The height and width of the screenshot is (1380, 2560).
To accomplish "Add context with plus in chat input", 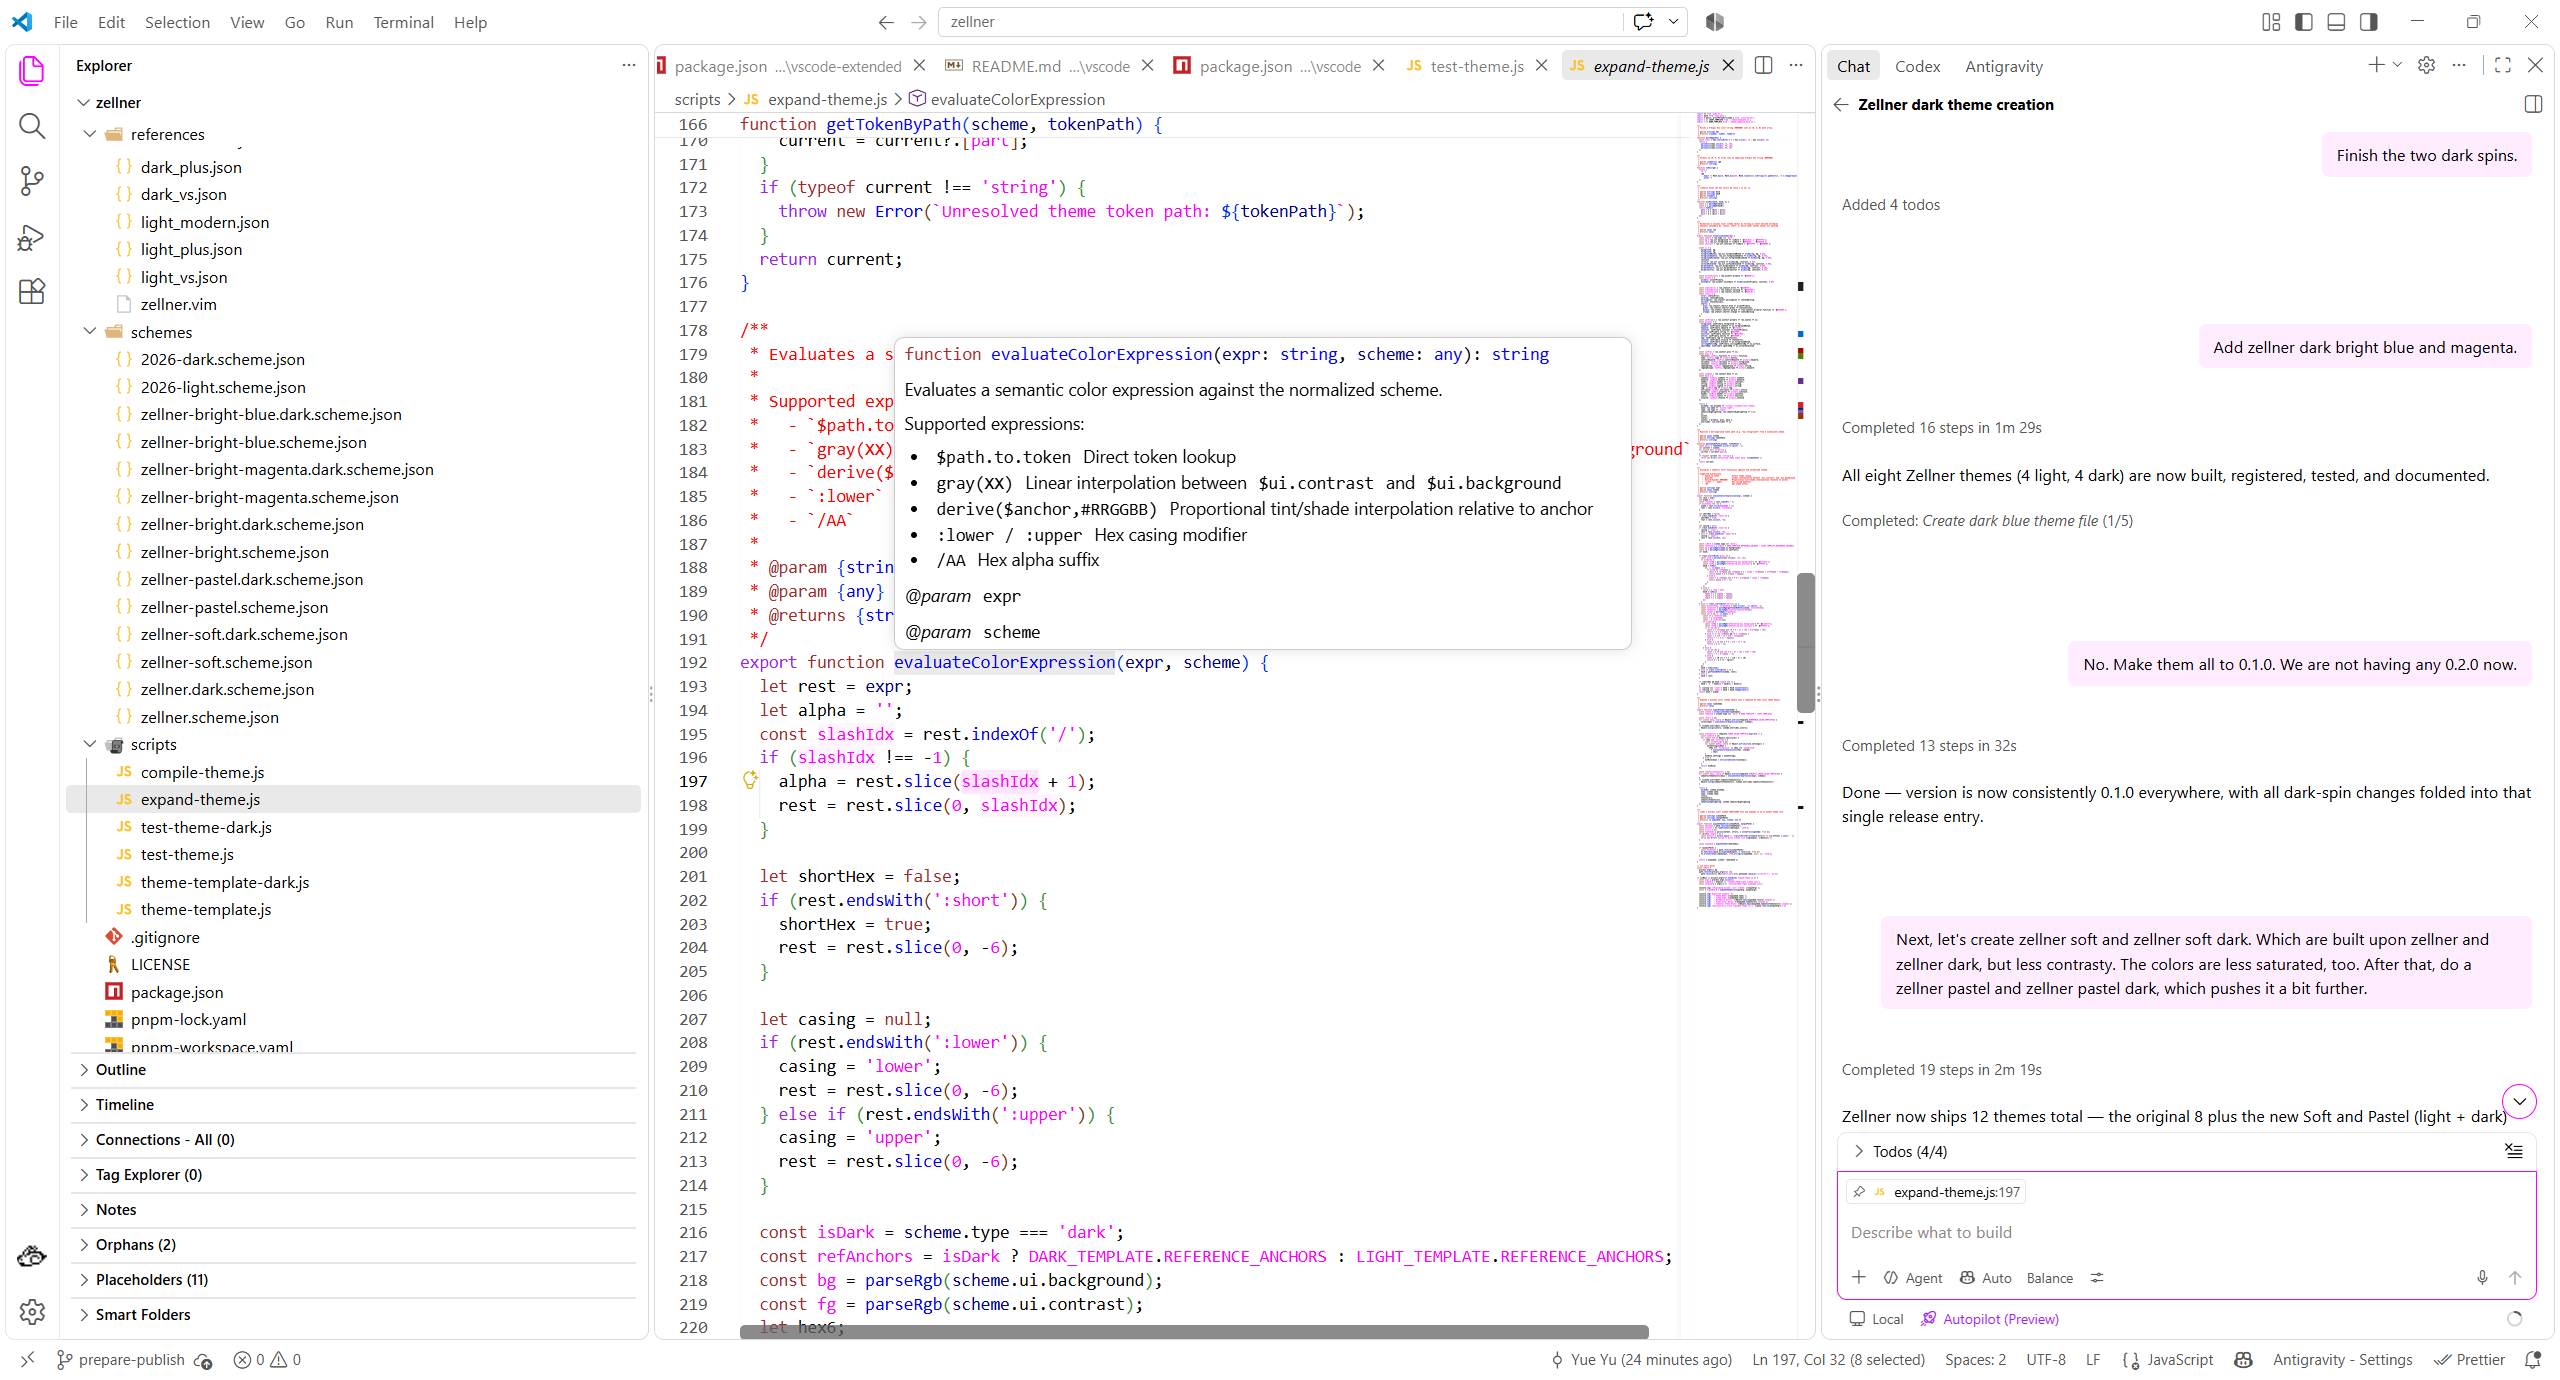I will [x=1859, y=1278].
